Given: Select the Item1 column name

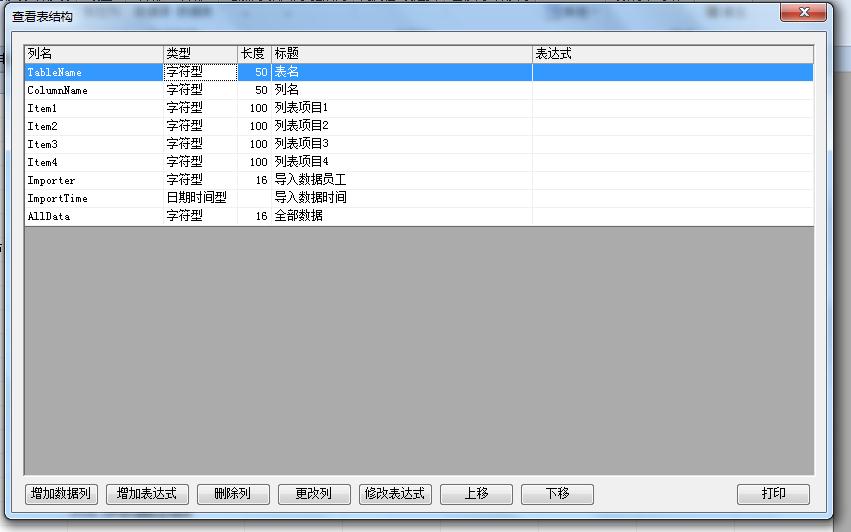Looking at the screenshot, I should click(94, 108).
